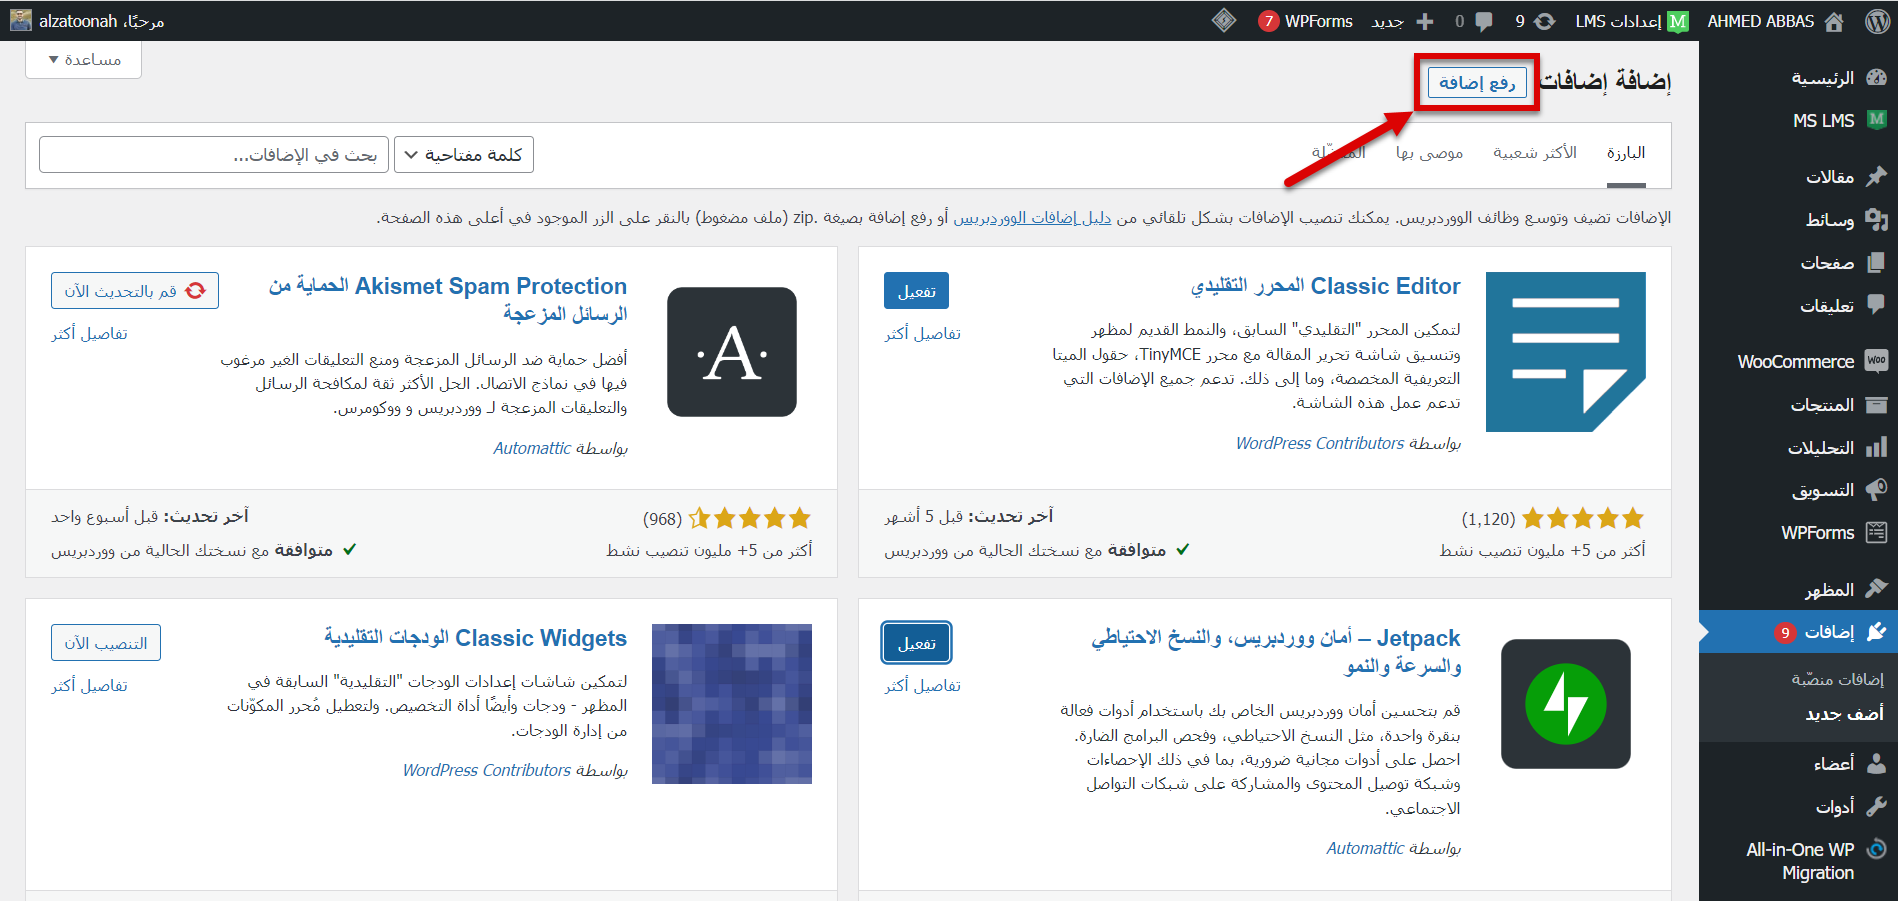1898x901 pixels.
Task: Click التنصيب الآن for Classic Widgets
Action: point(106,643)
